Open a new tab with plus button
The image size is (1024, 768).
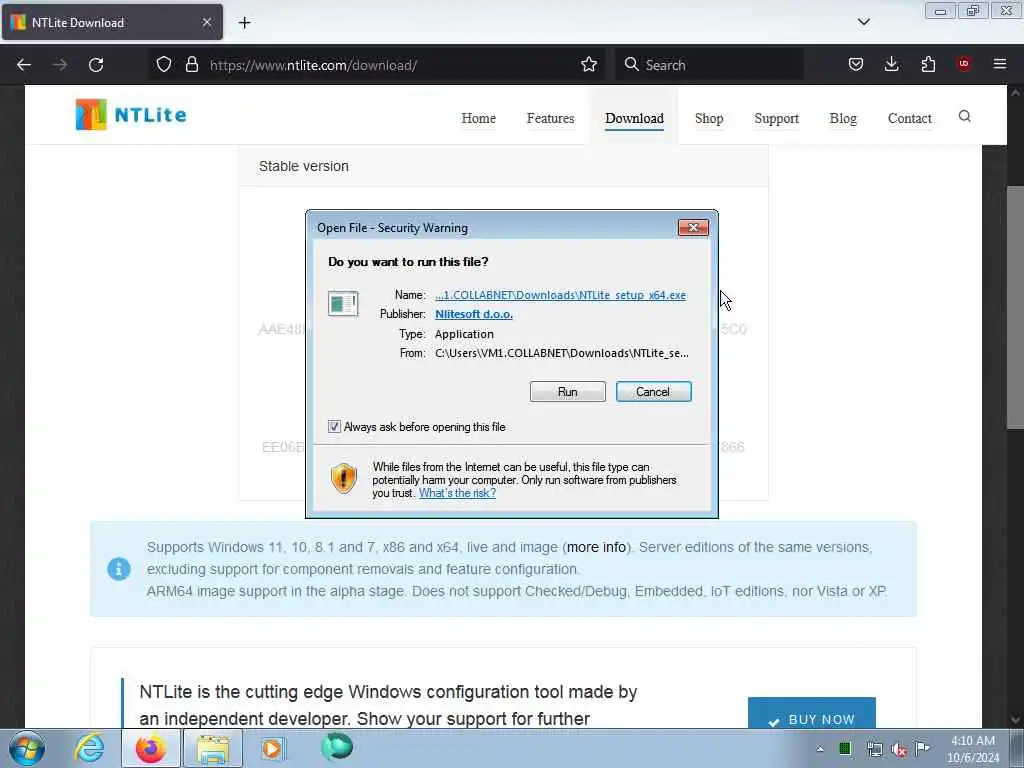244,23
